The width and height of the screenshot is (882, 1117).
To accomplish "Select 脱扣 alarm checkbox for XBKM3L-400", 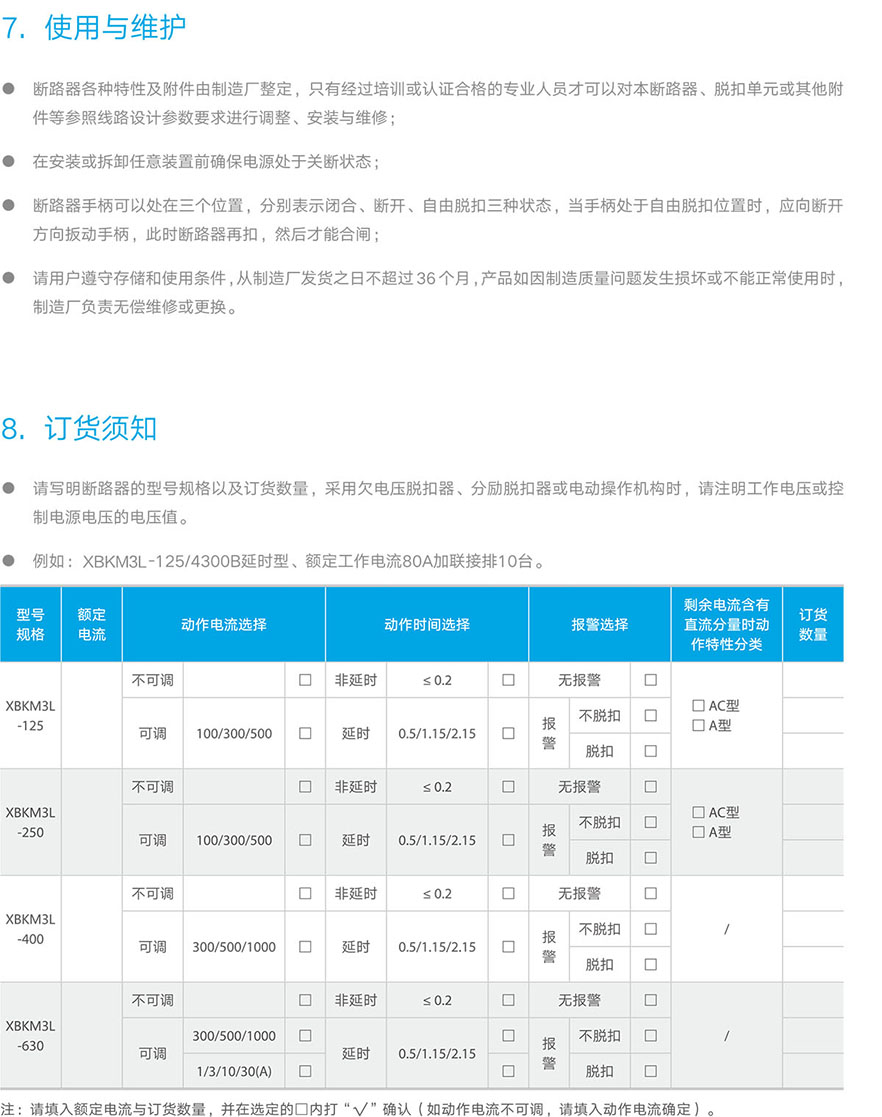I will point(651,964).
